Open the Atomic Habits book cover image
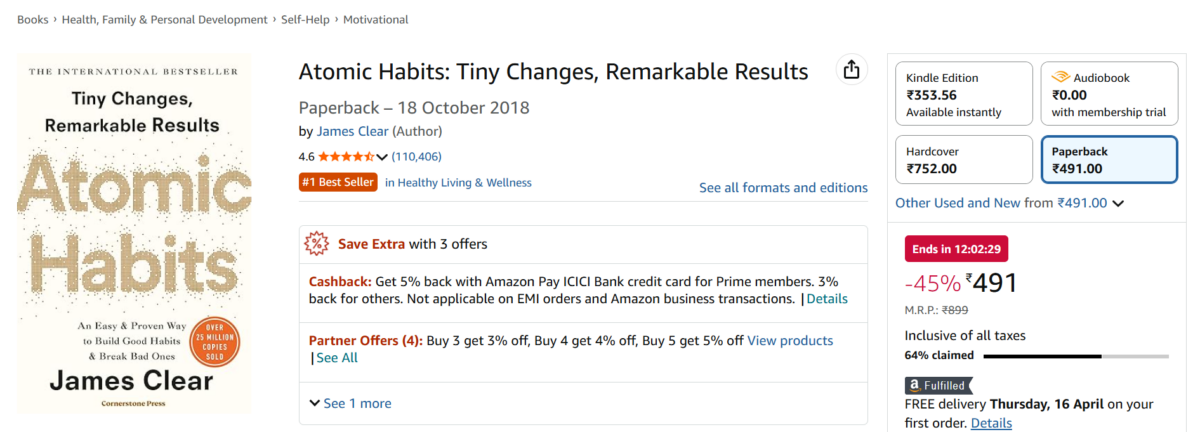This screenshot has height=432, width=1200. [x=134, y=234]
